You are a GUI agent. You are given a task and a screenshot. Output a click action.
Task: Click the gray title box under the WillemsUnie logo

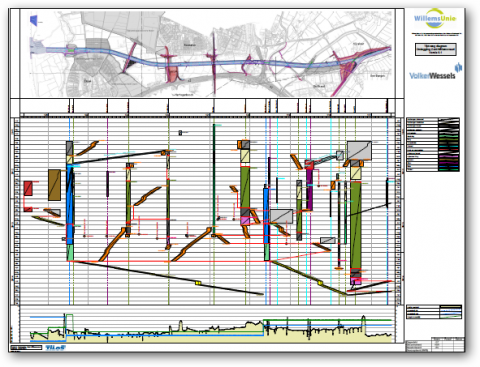coord(436,49)
